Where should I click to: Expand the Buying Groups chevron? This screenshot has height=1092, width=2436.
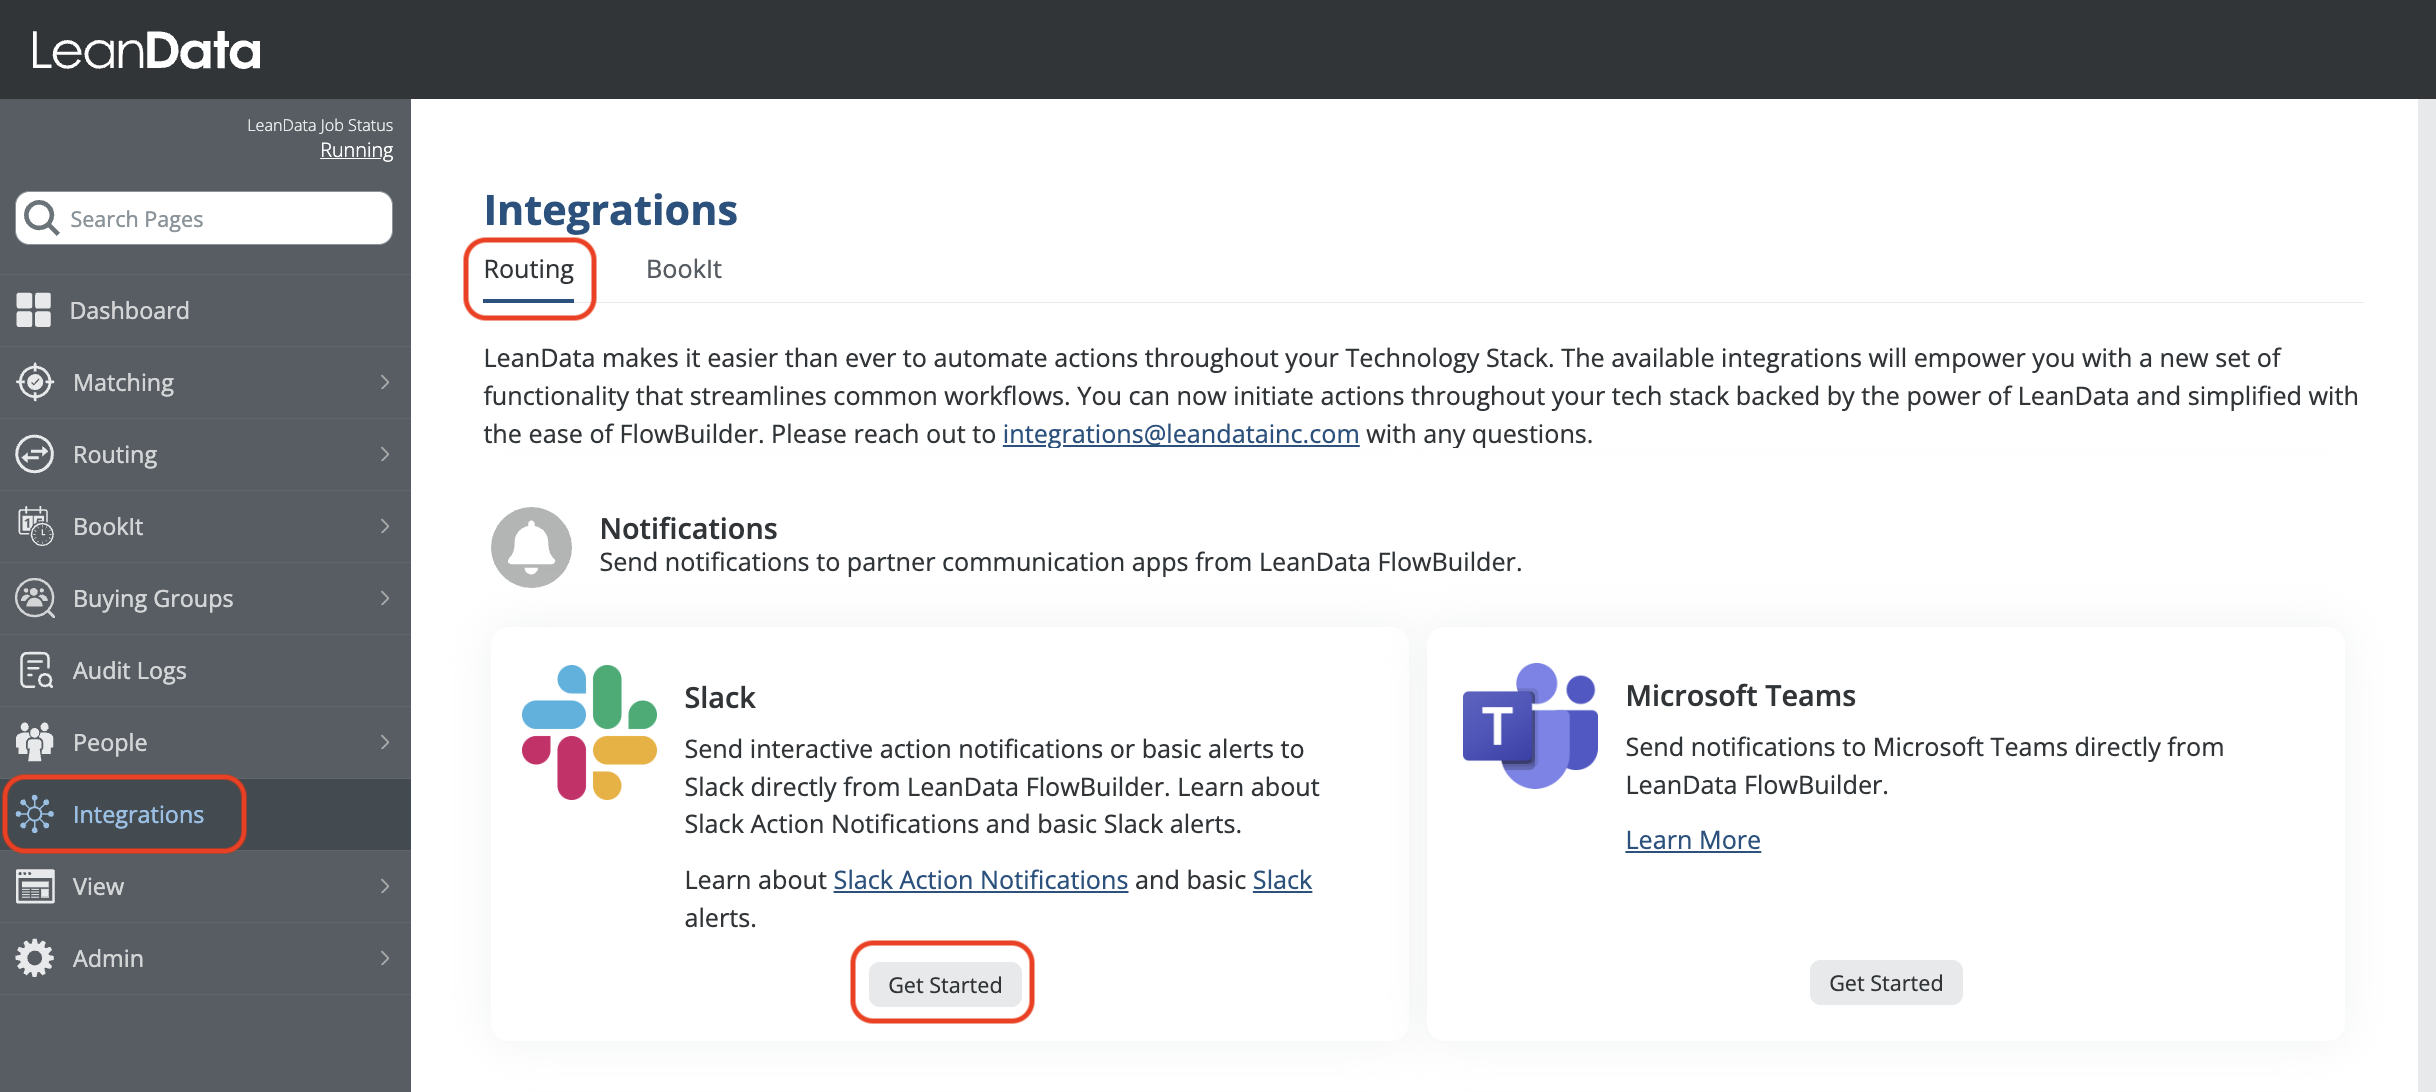pos(385,598)
